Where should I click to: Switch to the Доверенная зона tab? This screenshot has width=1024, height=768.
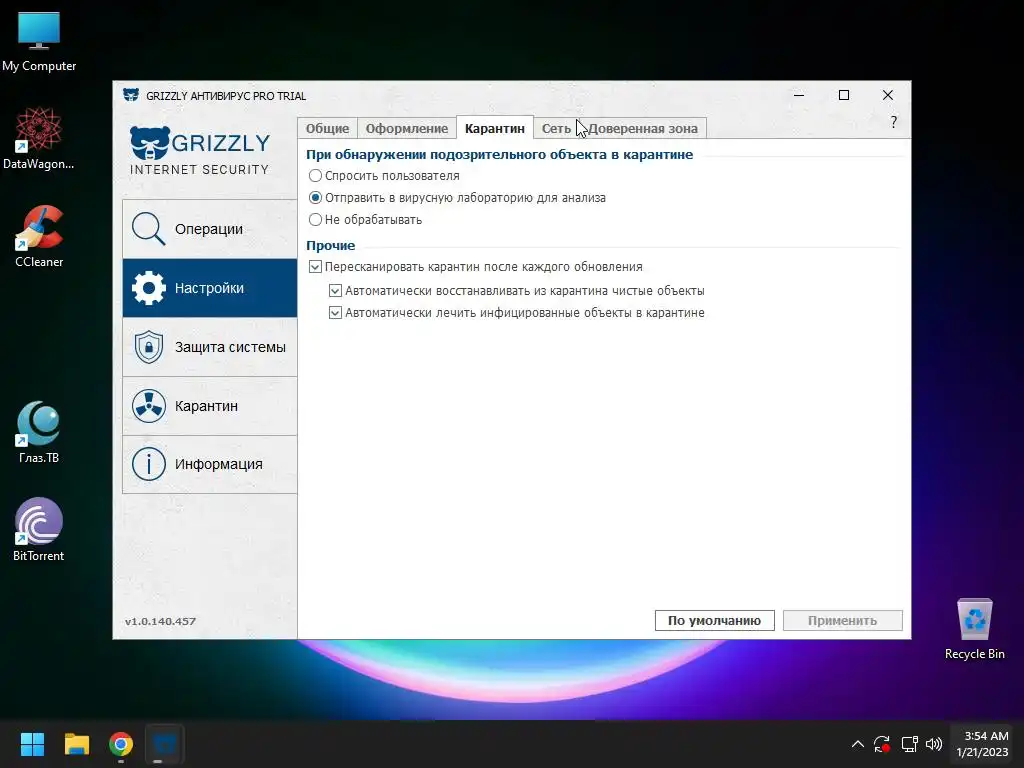point(643,128)
